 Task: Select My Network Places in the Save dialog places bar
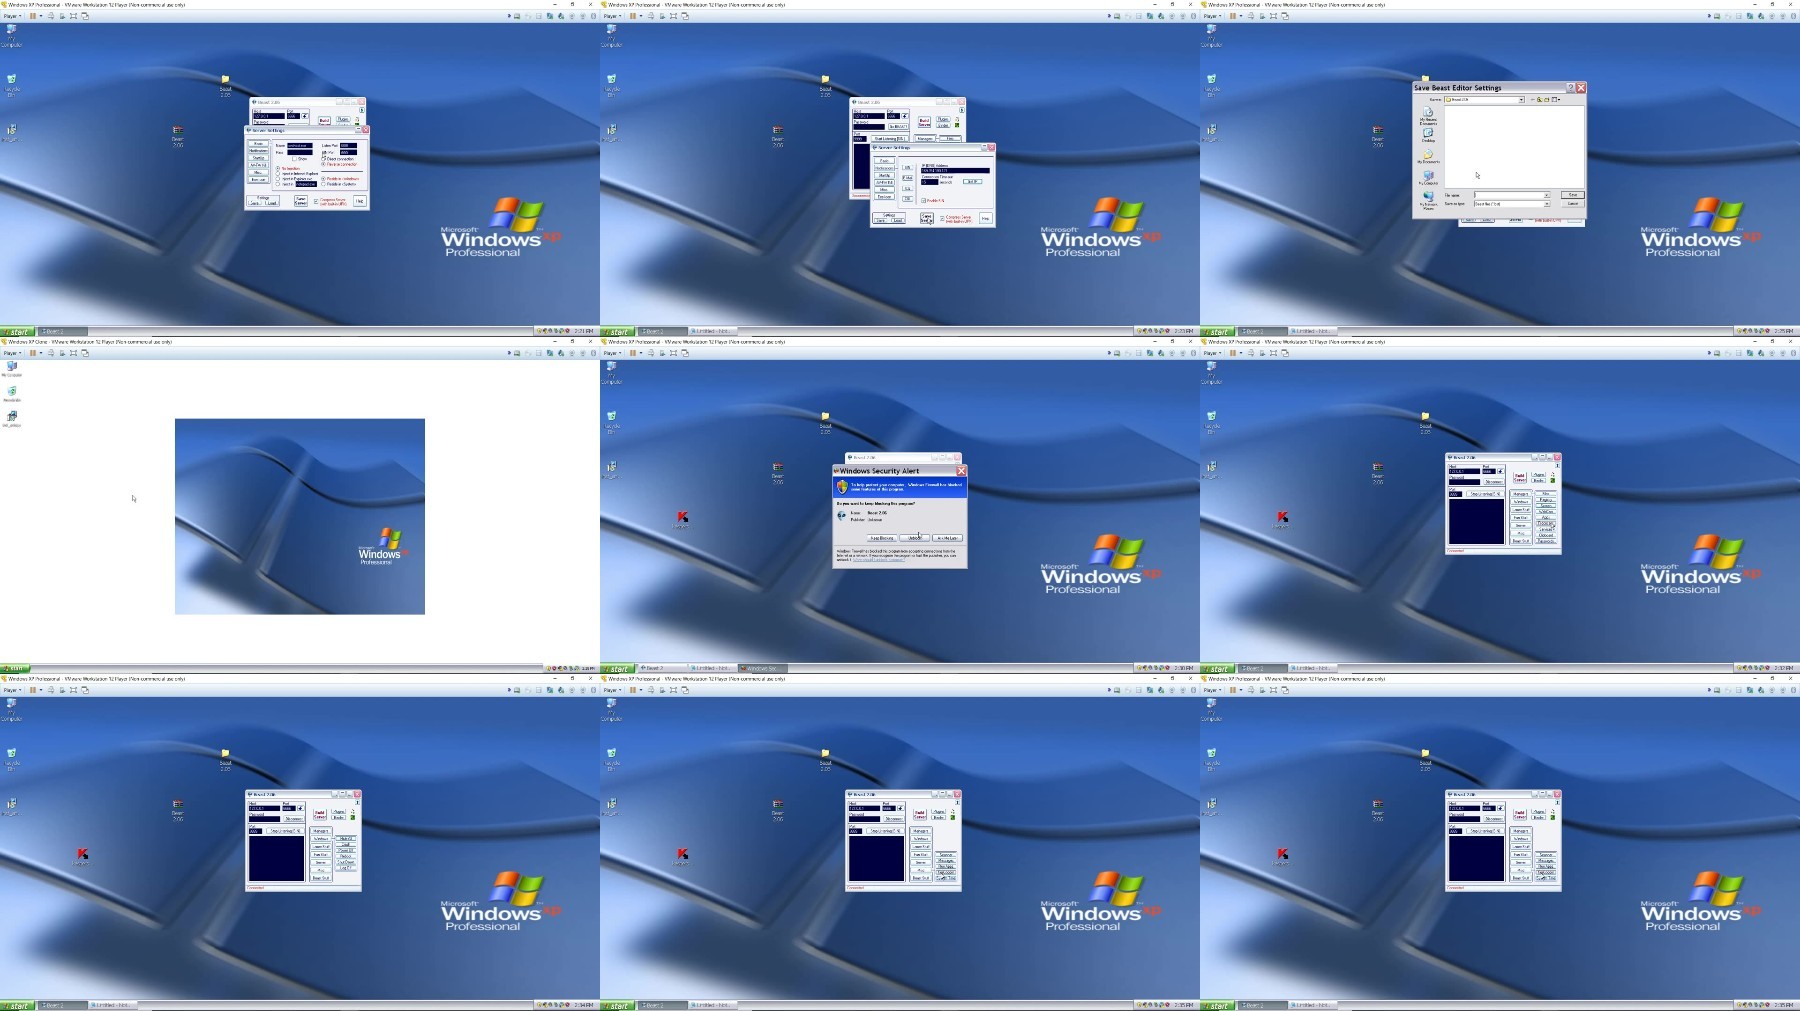[1428, 200]
